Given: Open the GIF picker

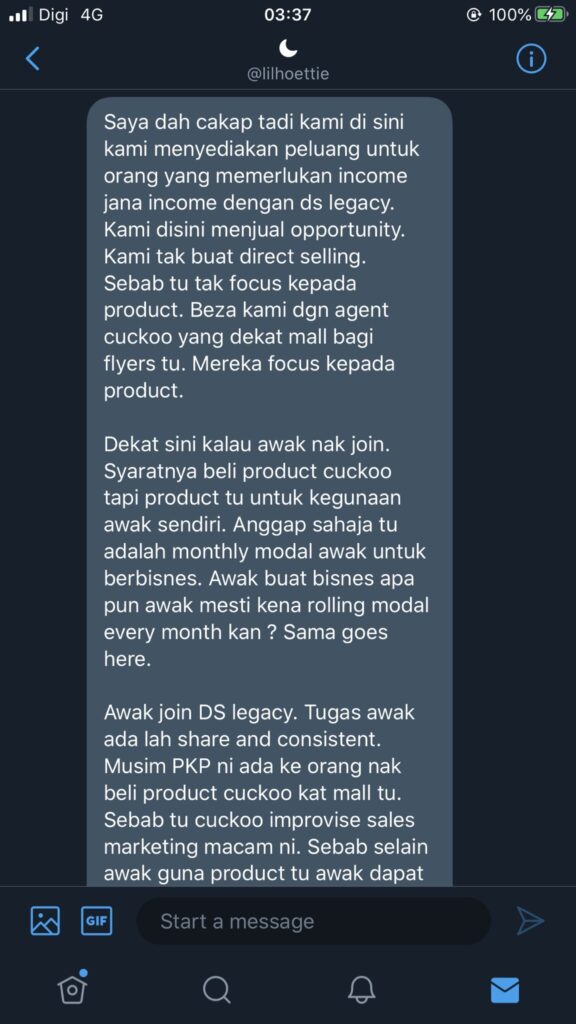Looking at the screenshot, I should point(97,921).
